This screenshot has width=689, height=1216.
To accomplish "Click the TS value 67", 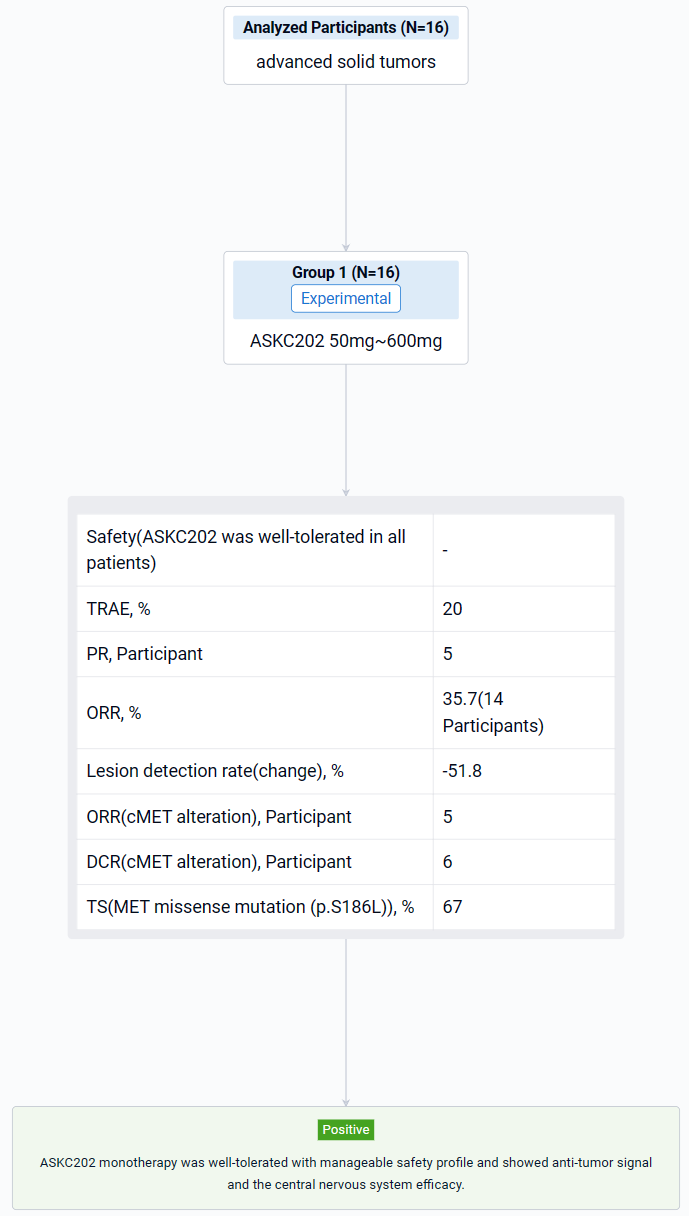I will point(453,907).
